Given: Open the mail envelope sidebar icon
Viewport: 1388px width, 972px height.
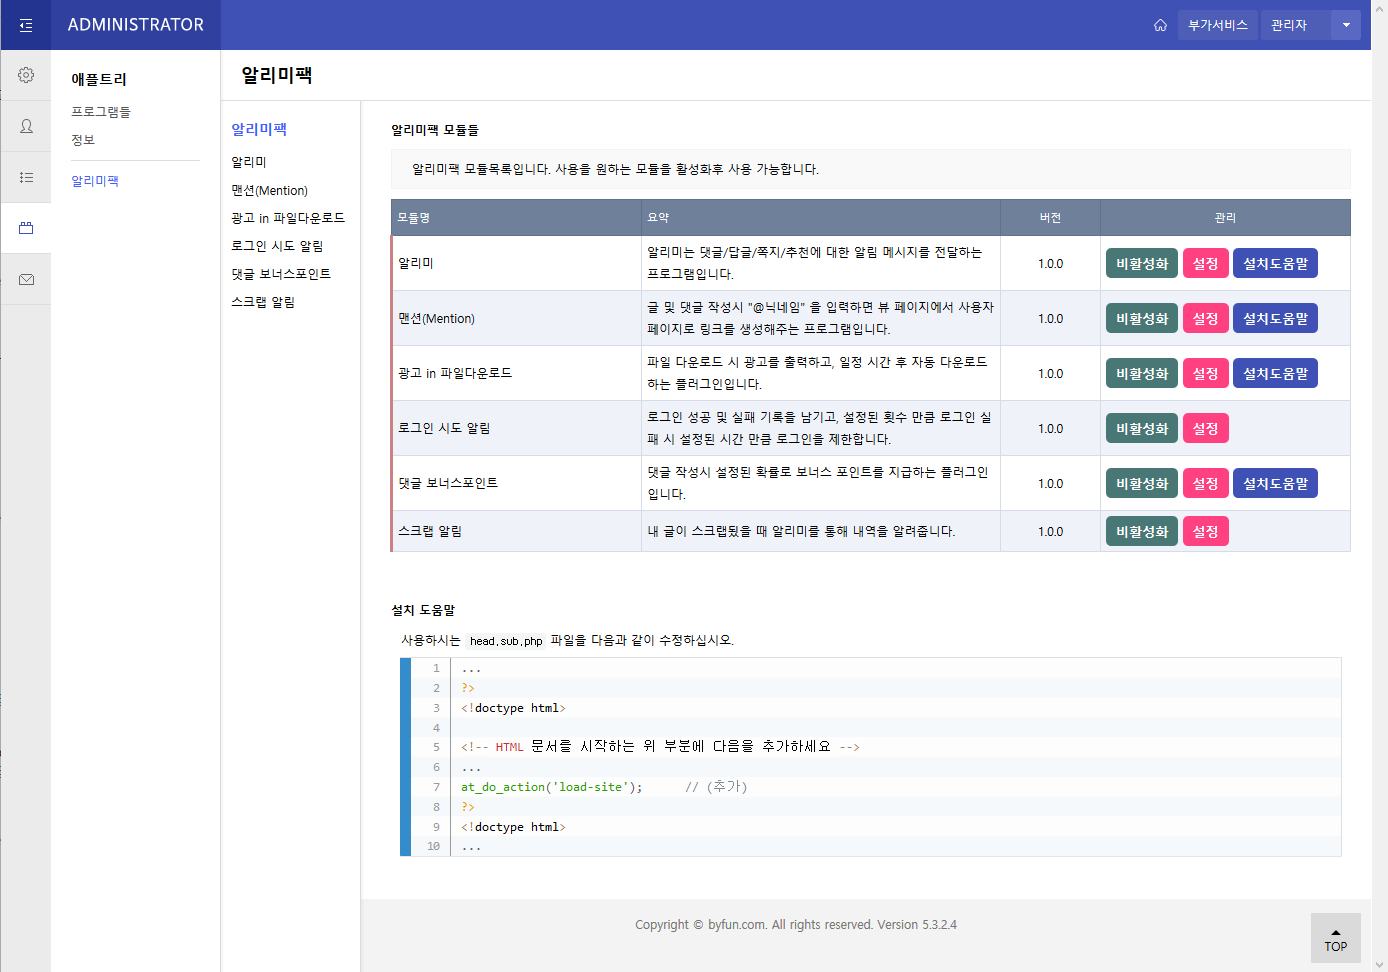Looking at the screenshot, I should coord(26,279).
